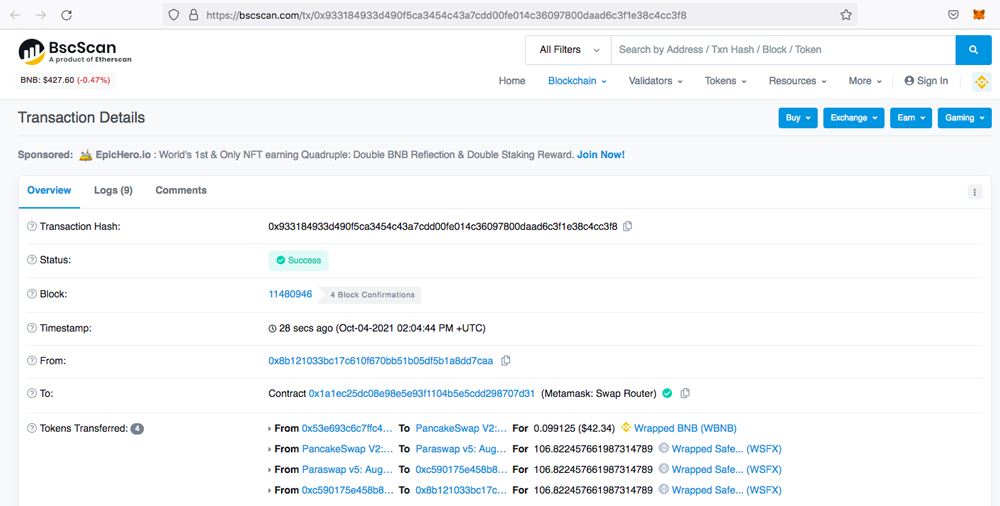Expand the More menu
This screenshot has height=506, width=1000.
[865, 81]
